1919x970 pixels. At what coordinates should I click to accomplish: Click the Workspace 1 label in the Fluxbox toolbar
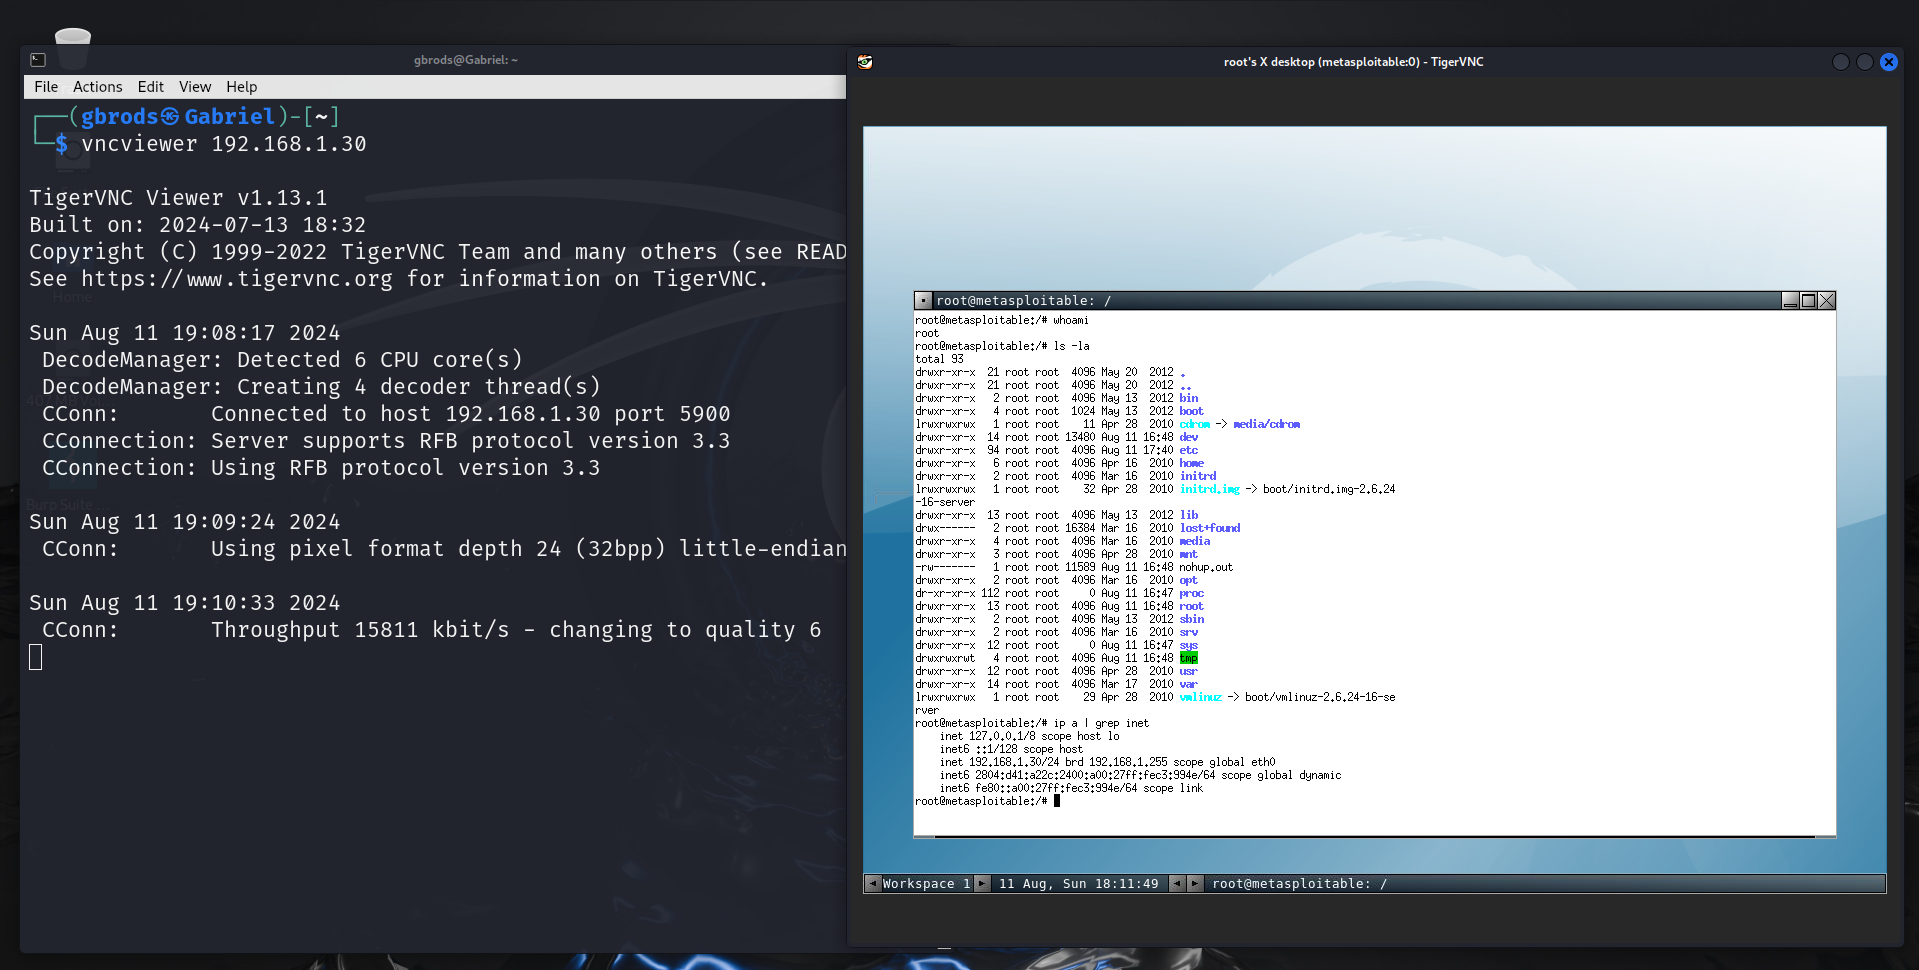(x=927, y=884)
